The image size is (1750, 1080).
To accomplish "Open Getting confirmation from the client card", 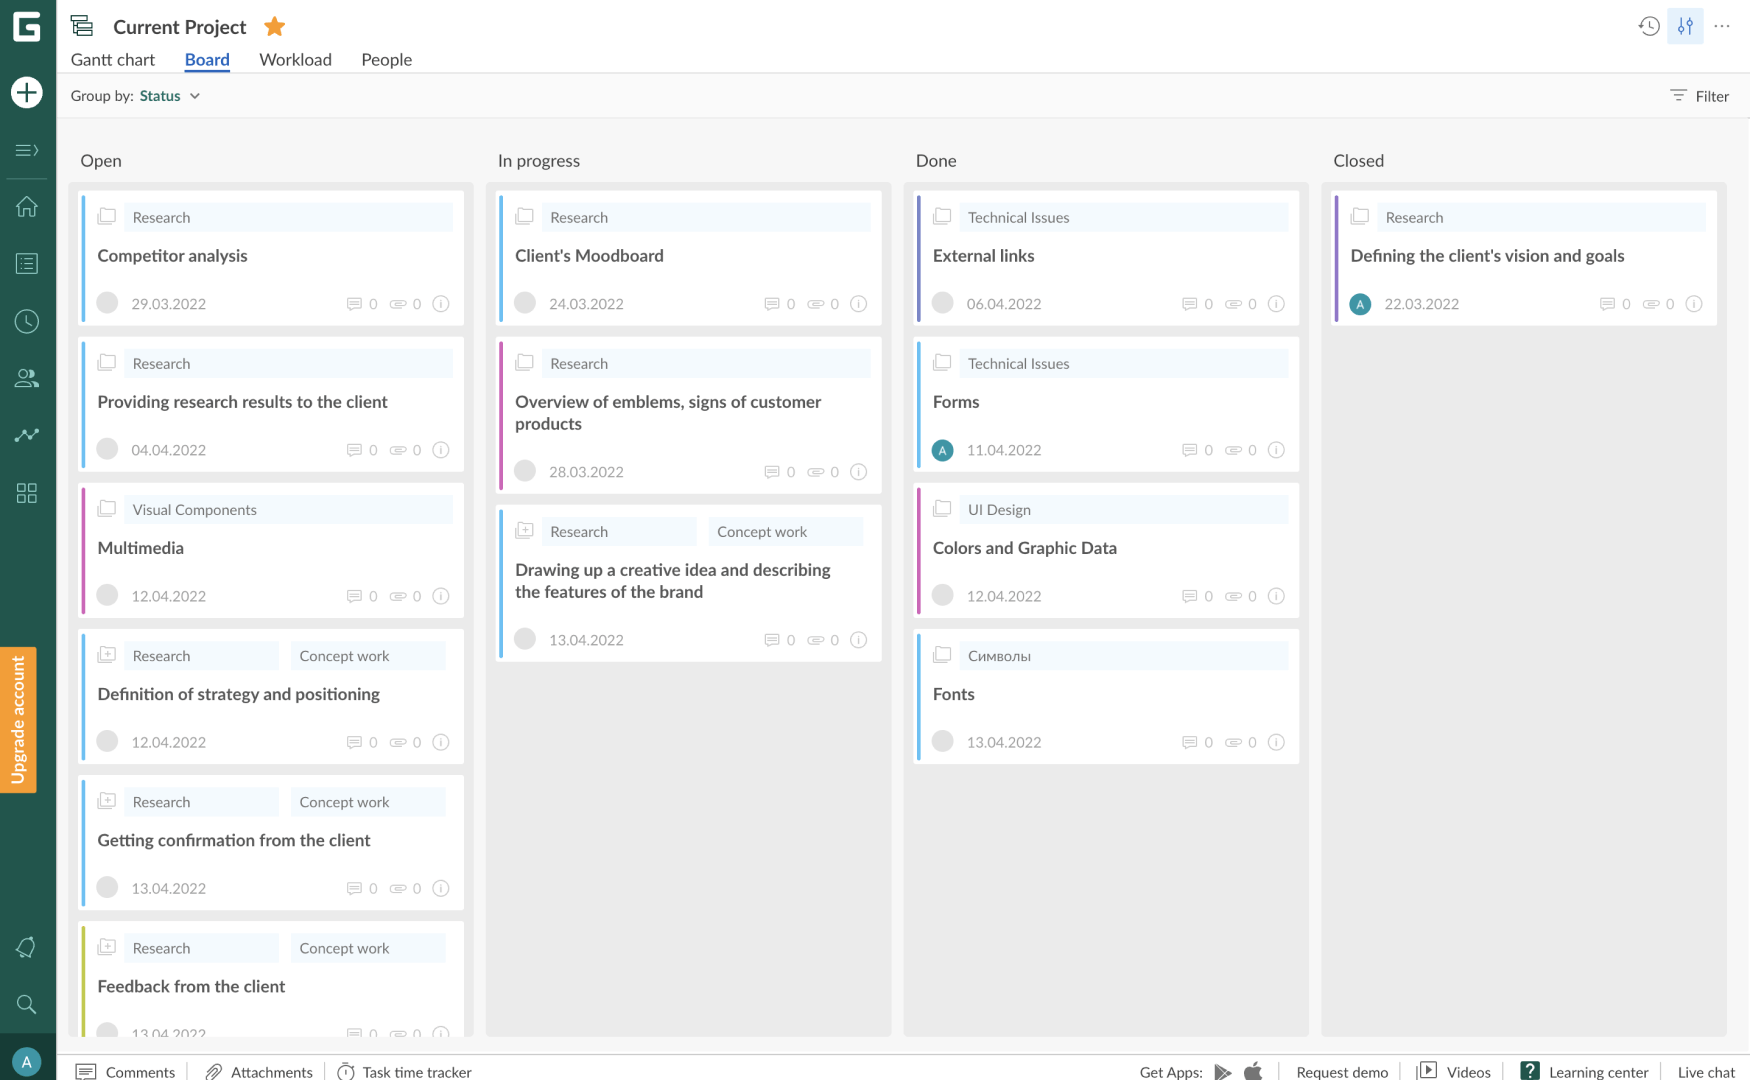I will 272,842.
